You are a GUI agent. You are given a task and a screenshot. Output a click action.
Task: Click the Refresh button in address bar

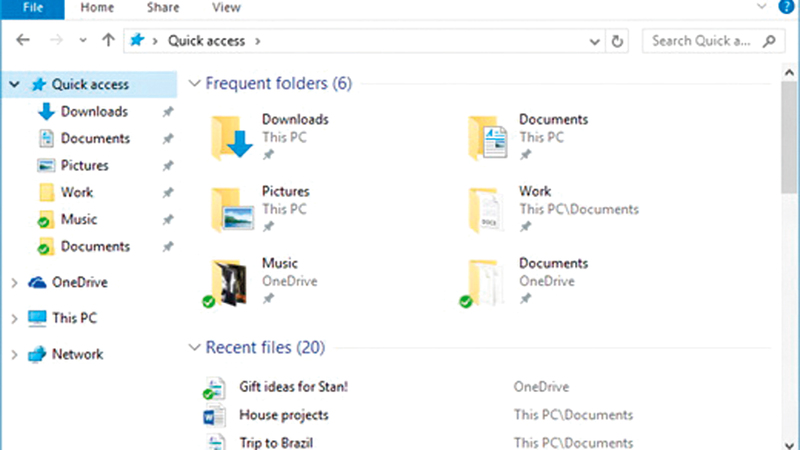point(618,41)
